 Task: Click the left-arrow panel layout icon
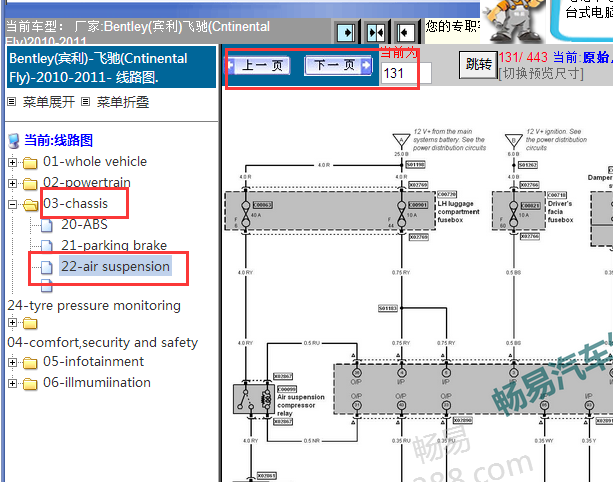pyautogui.click(x=405, y=32)
